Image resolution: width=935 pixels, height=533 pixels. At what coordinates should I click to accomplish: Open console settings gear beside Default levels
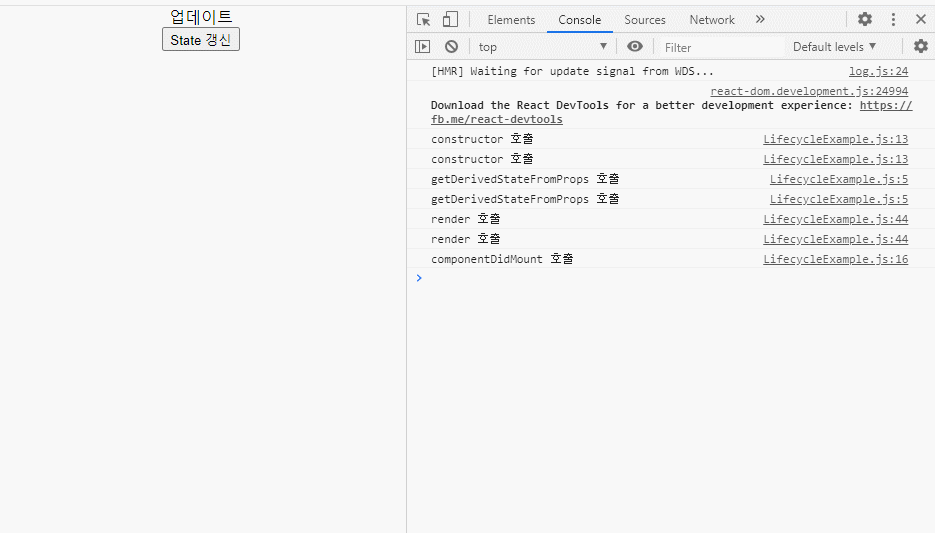[921, 46]
